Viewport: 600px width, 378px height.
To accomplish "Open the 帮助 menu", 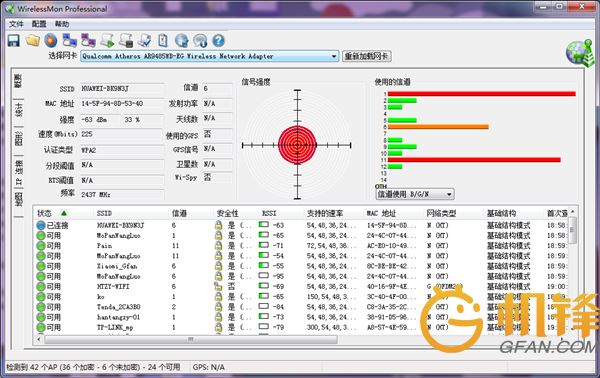I will pyautogui.click(x=62, y=24).
